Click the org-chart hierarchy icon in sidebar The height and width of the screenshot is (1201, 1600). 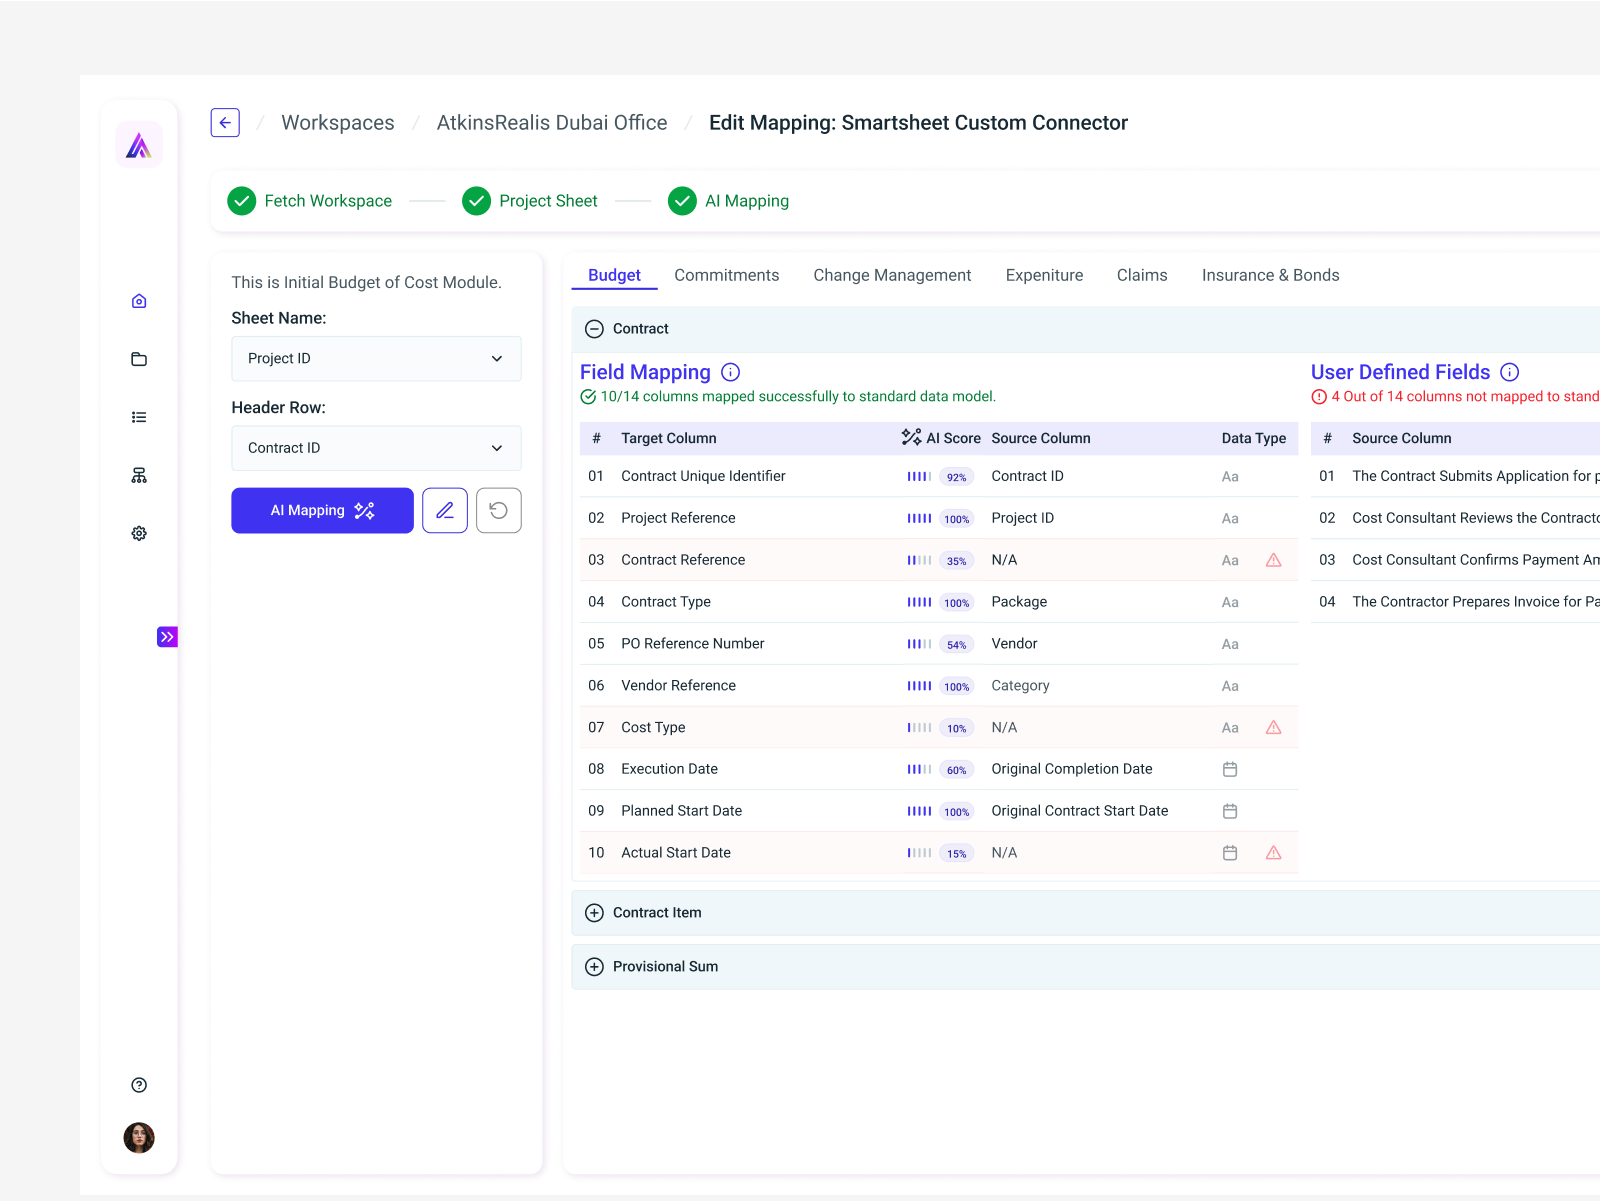pos(138,475)
